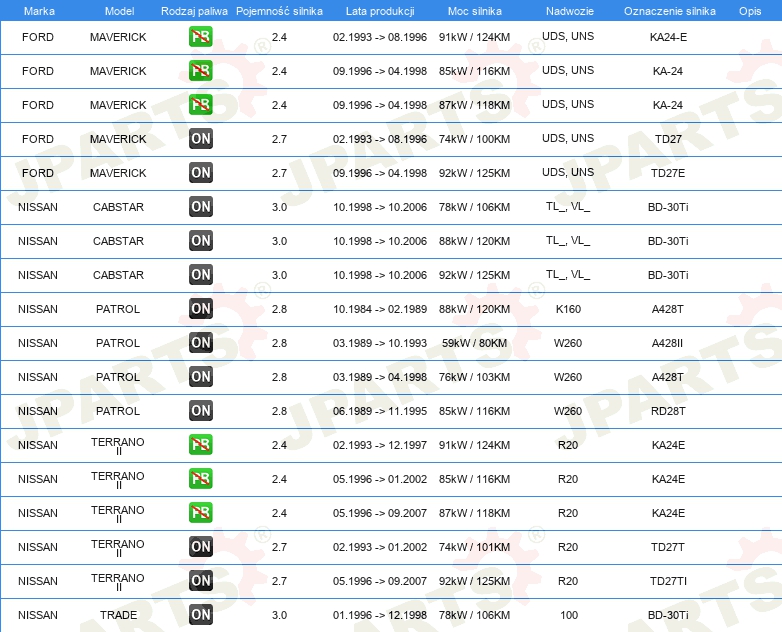
Task: Select engine code TD27T
Action: click(668, 547)
